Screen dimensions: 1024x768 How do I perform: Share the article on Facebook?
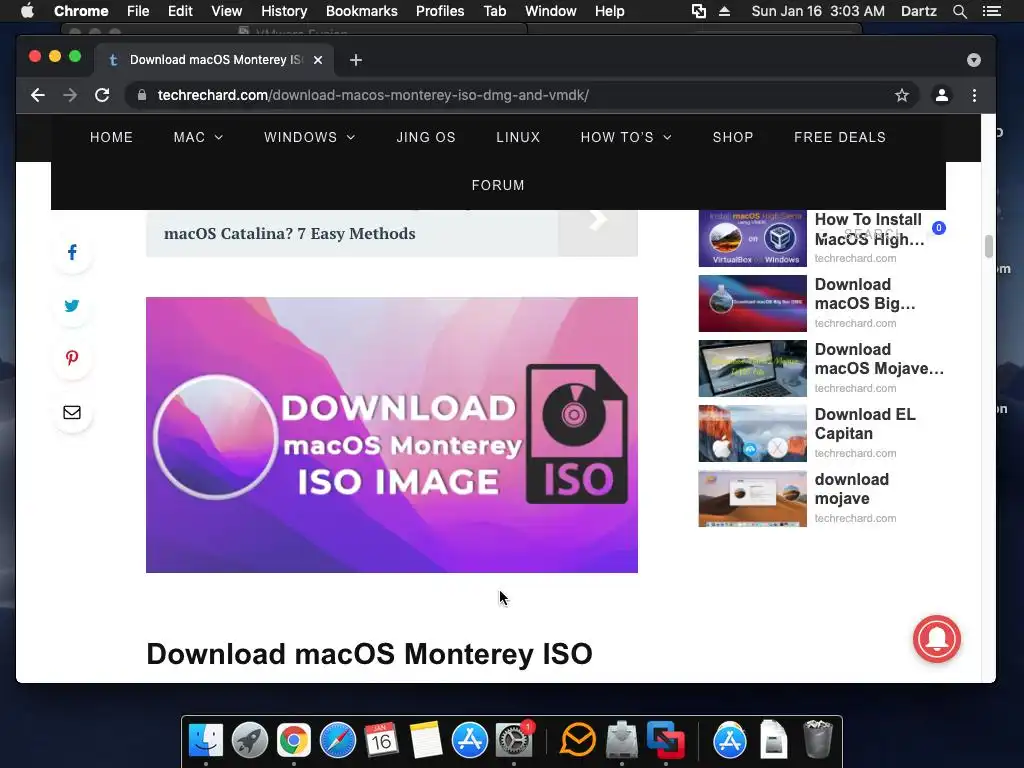(72, 252)
